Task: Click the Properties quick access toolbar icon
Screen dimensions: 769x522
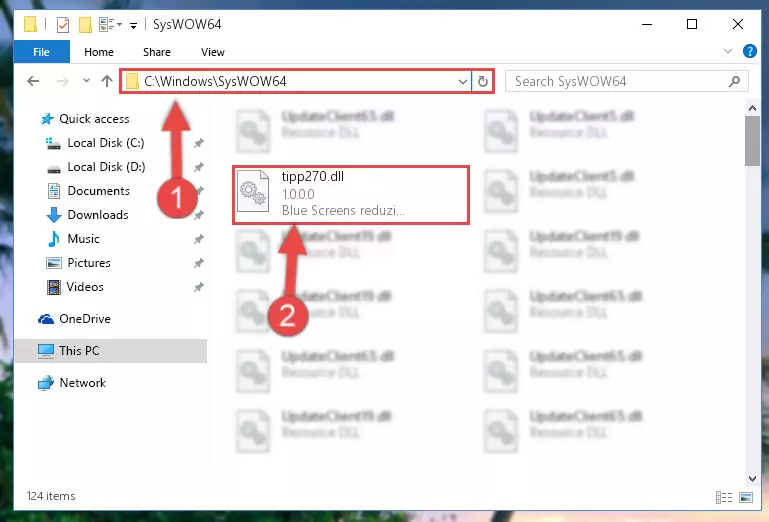Action: (63, 25)
